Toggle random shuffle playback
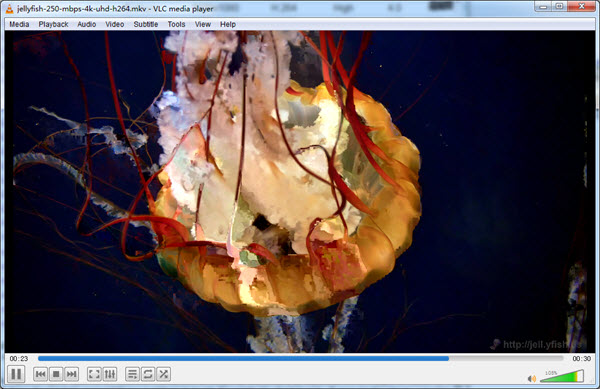The width and height of the screenshot is (600, 389). click(163, 374)
